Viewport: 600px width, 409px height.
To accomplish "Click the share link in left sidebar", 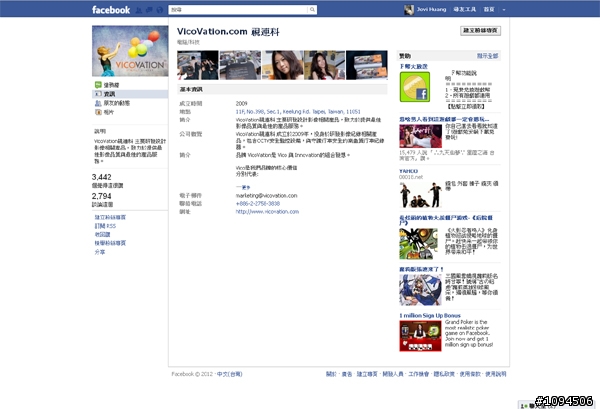I will point(99,252).
